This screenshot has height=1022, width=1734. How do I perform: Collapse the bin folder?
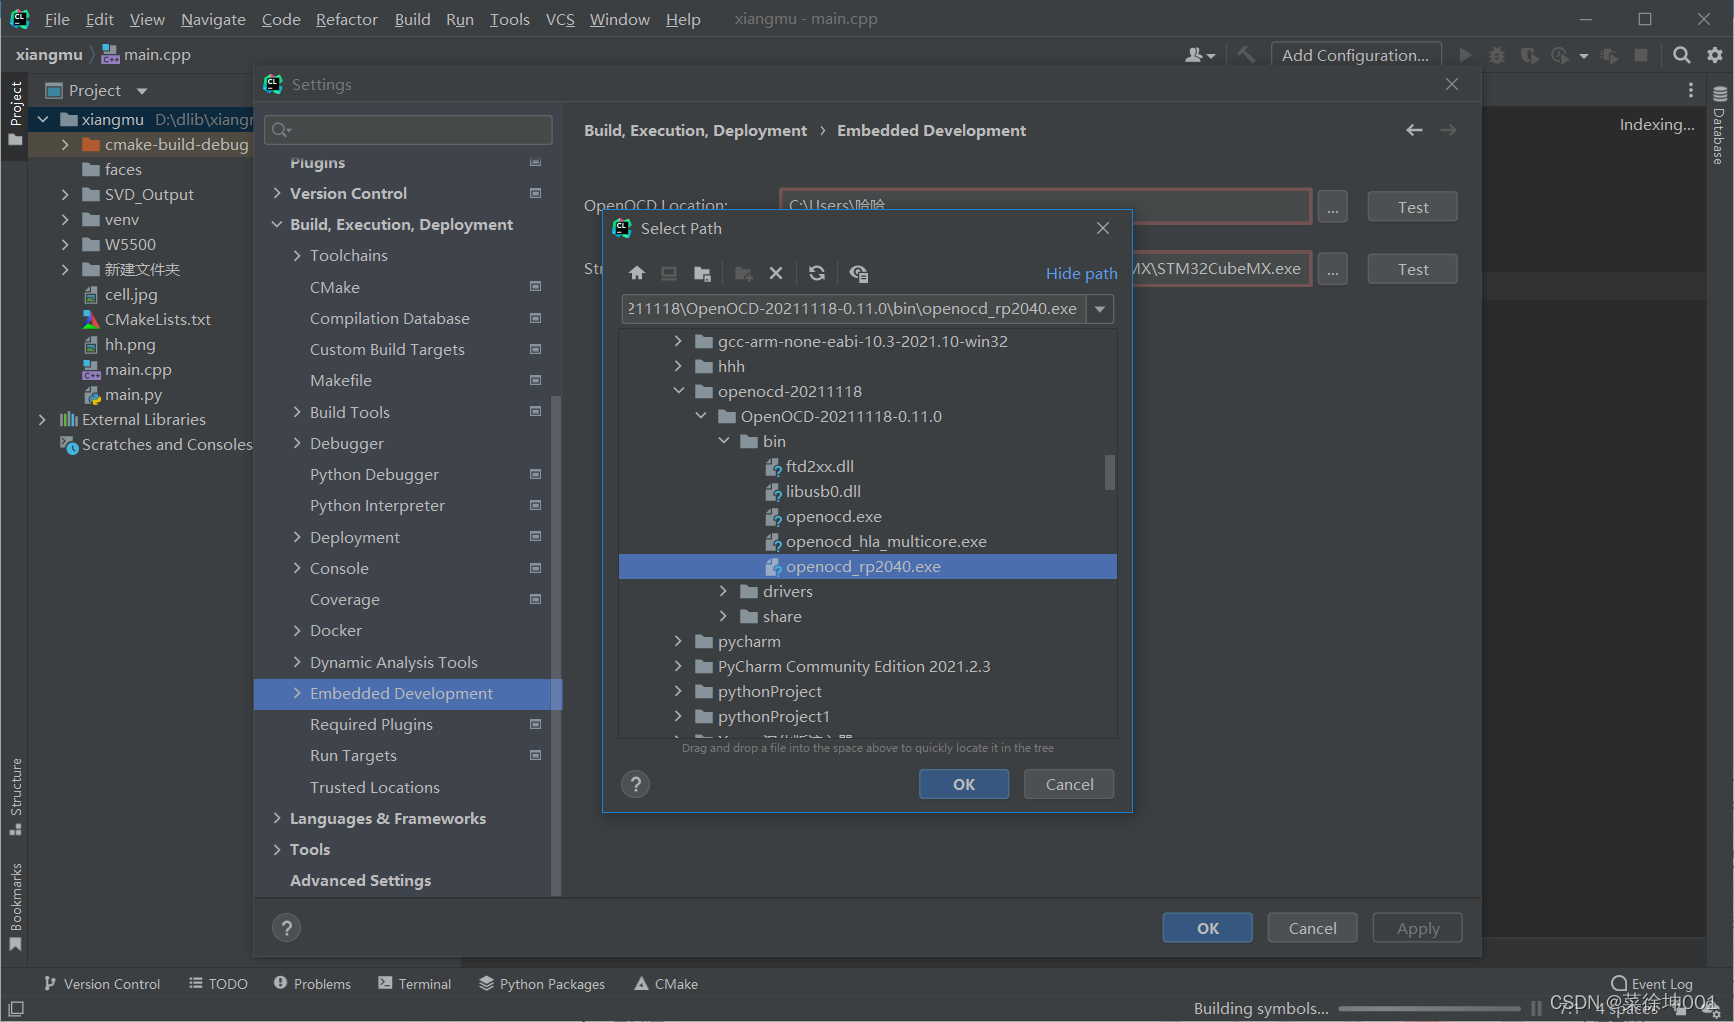[724, 441]
